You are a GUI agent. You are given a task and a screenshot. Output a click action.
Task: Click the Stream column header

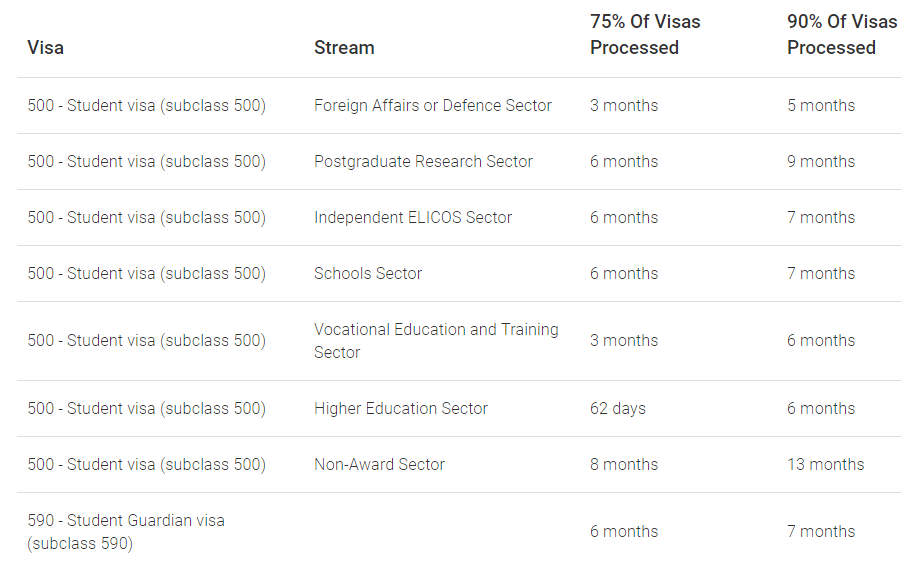(x=344, y=47)
